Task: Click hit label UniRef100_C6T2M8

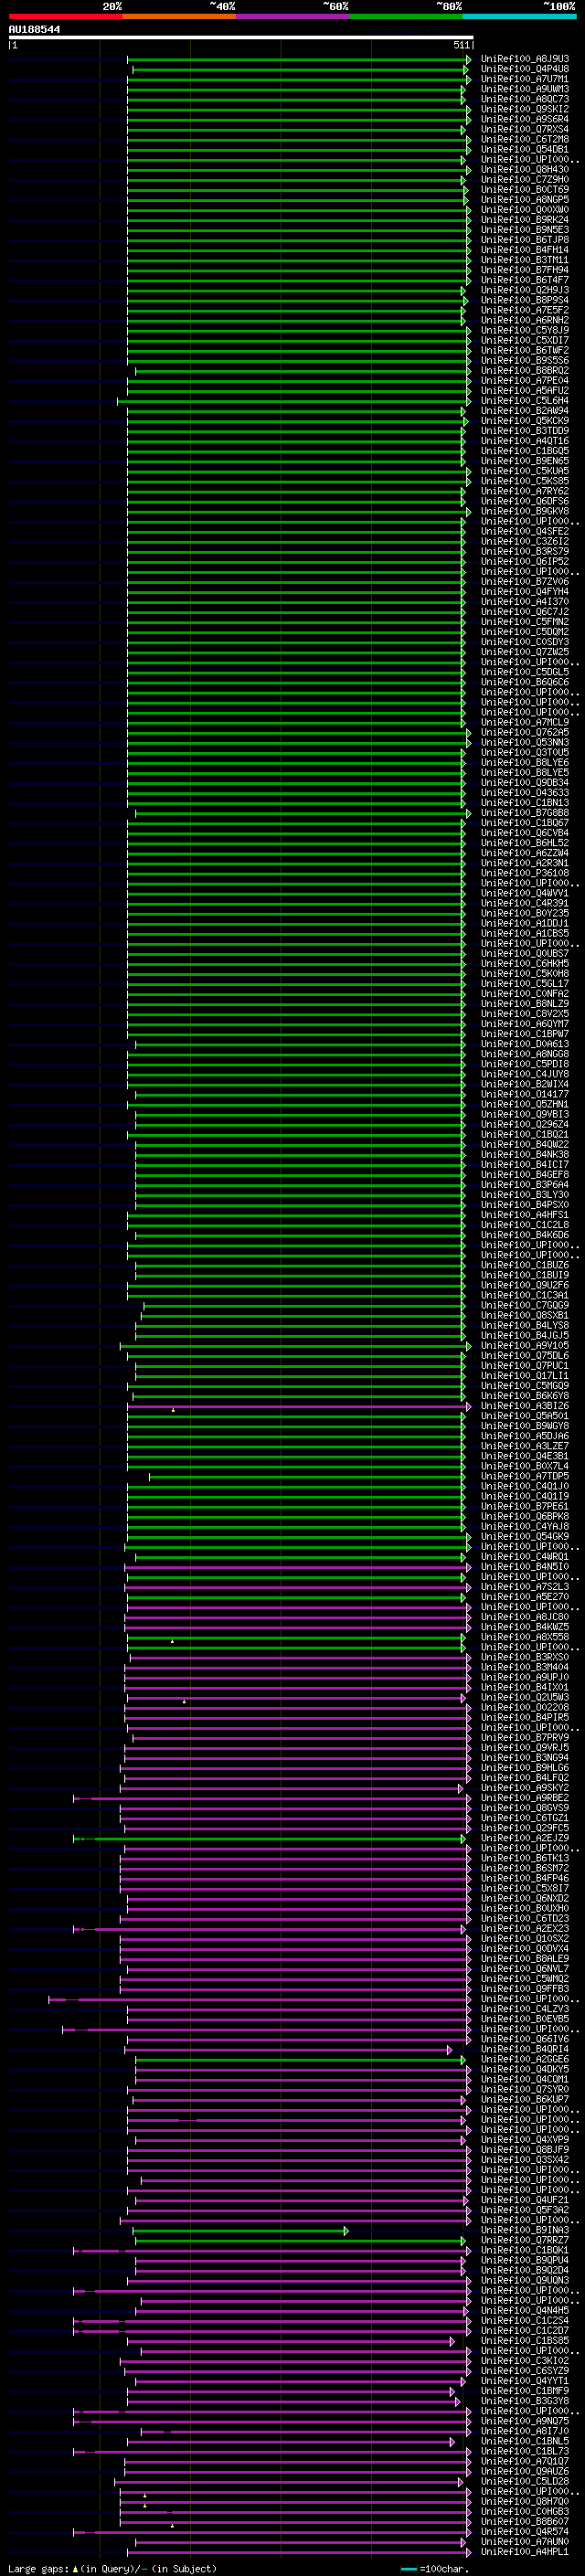Action: coord(525,139)
